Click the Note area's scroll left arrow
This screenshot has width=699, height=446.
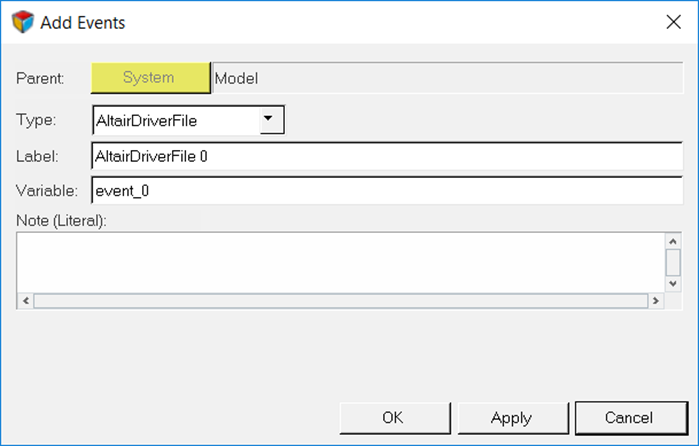[x=25, y=301]
